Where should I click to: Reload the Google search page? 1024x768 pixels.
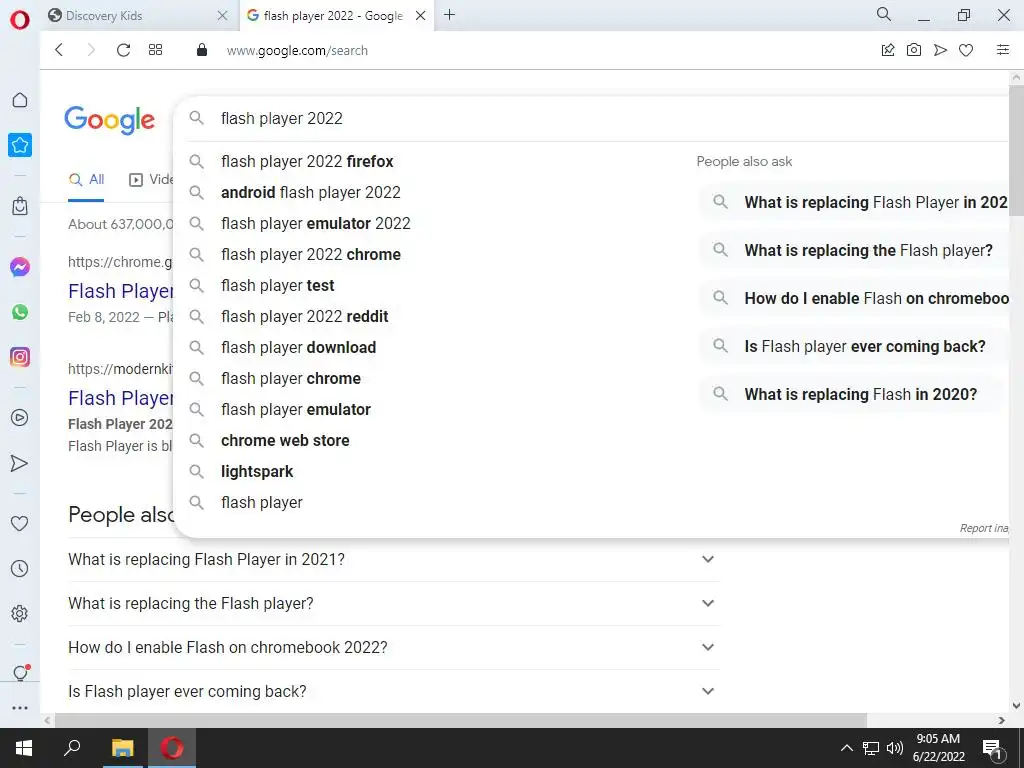tap(123, 50)
